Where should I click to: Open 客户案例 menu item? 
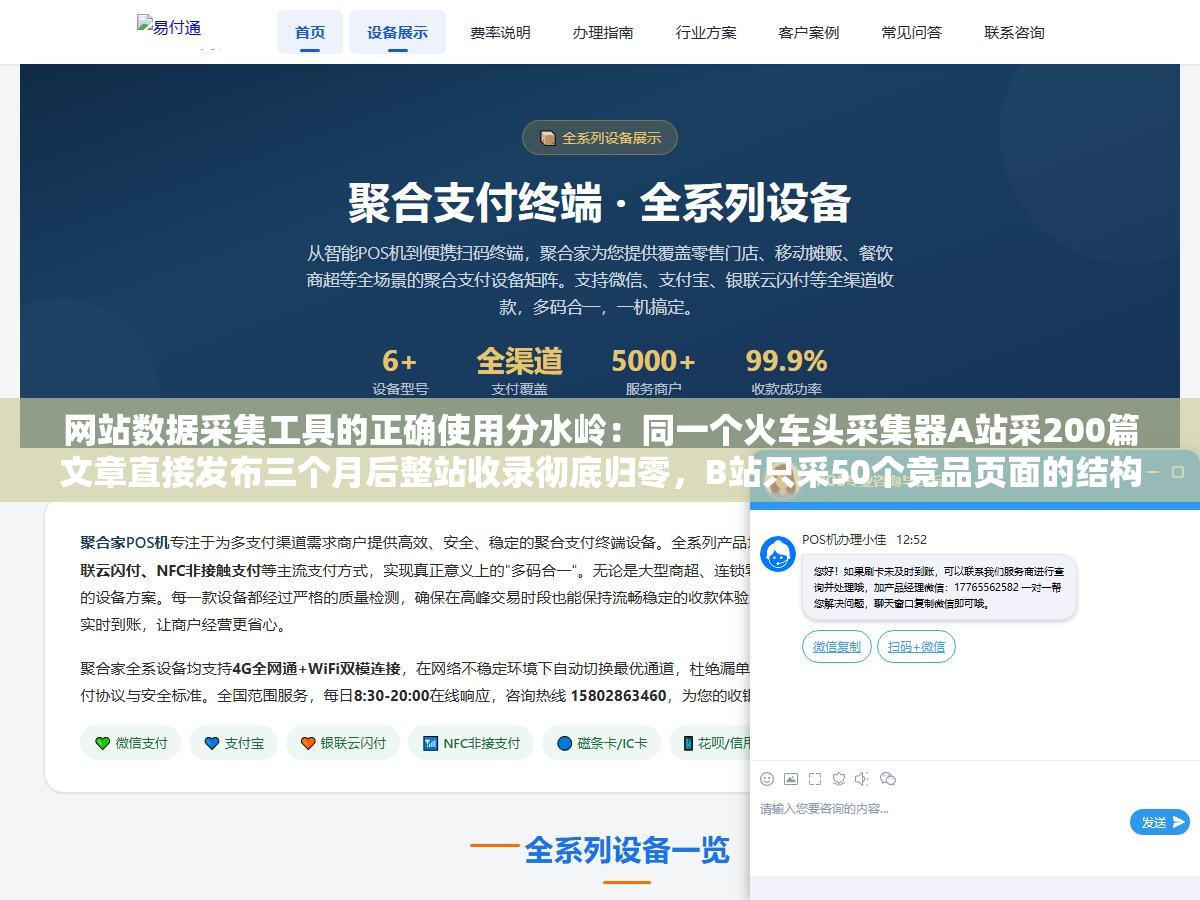tap(809, 32)
